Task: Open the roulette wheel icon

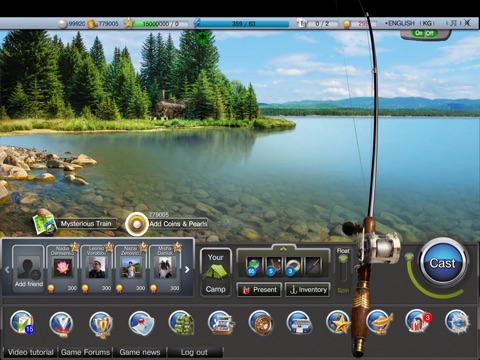Action: tap(261, 323)
